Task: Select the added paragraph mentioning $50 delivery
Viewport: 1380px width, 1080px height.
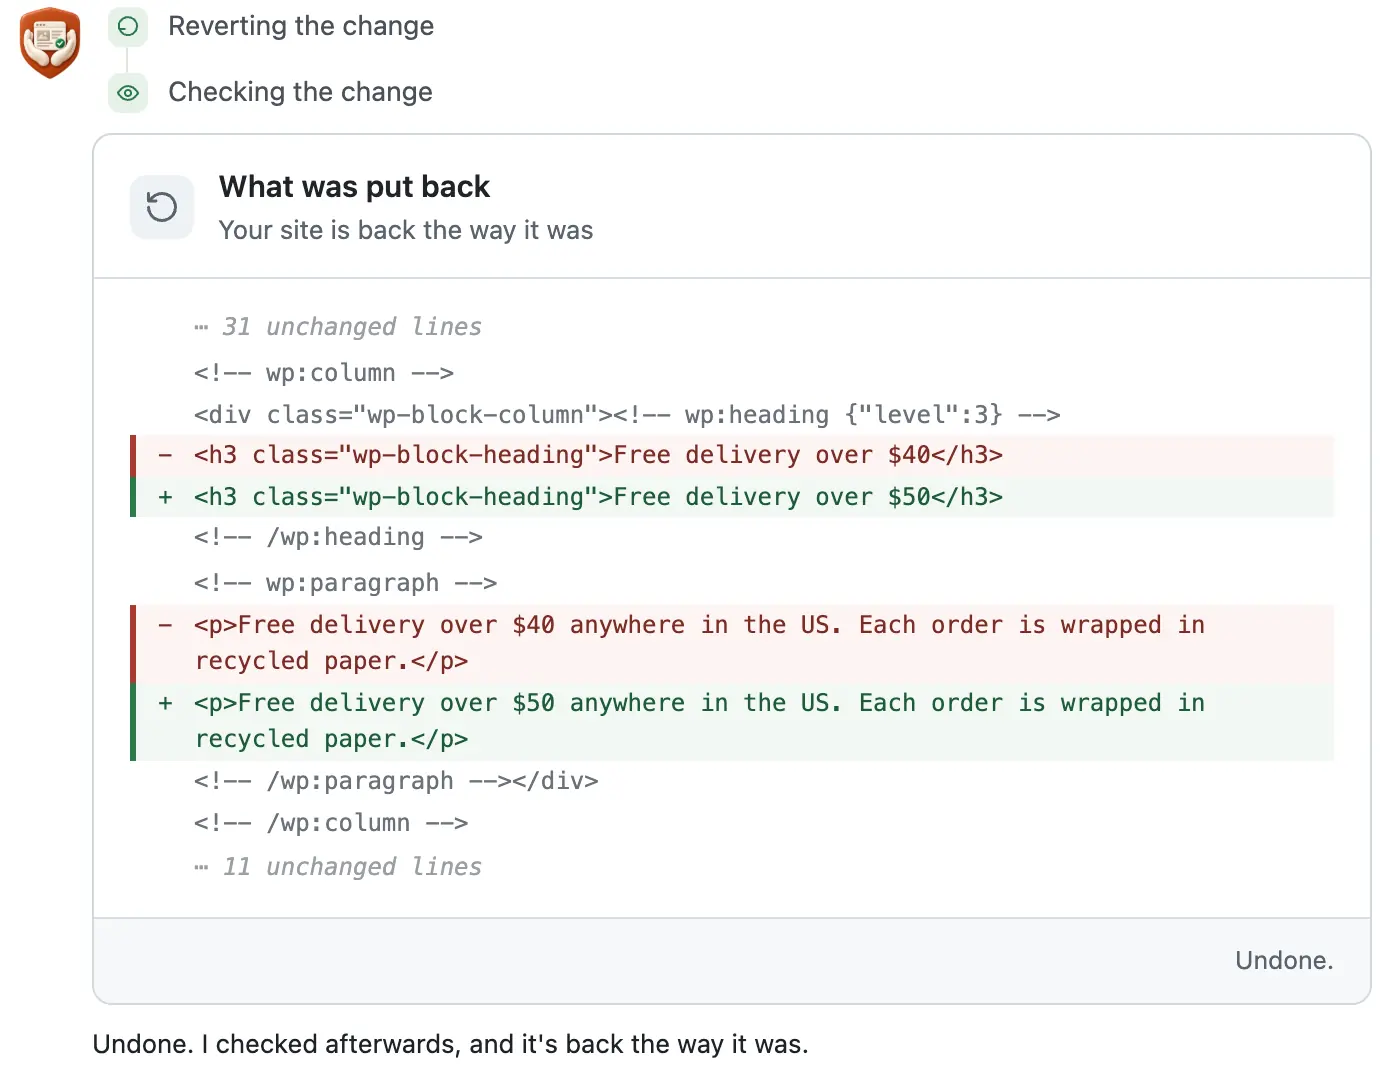Action: tap(732, 721)
